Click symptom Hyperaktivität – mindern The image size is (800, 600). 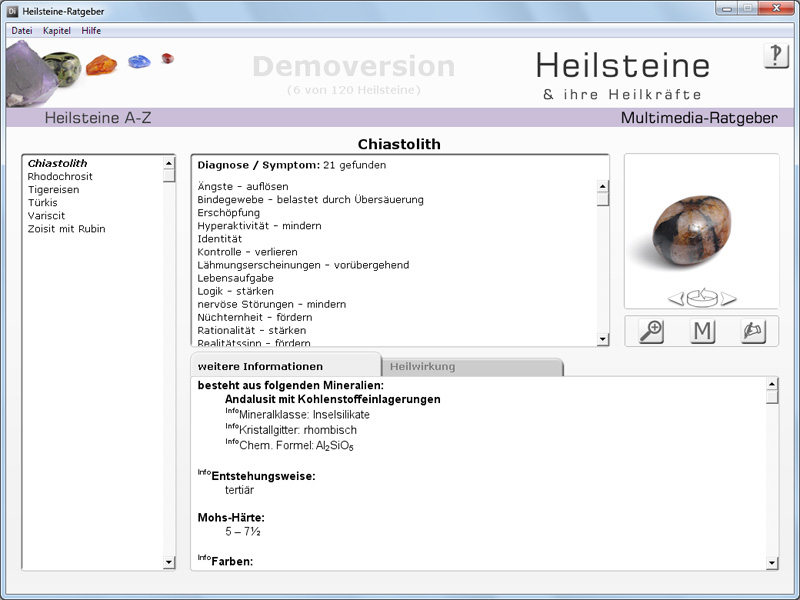(x=259, y=226)
